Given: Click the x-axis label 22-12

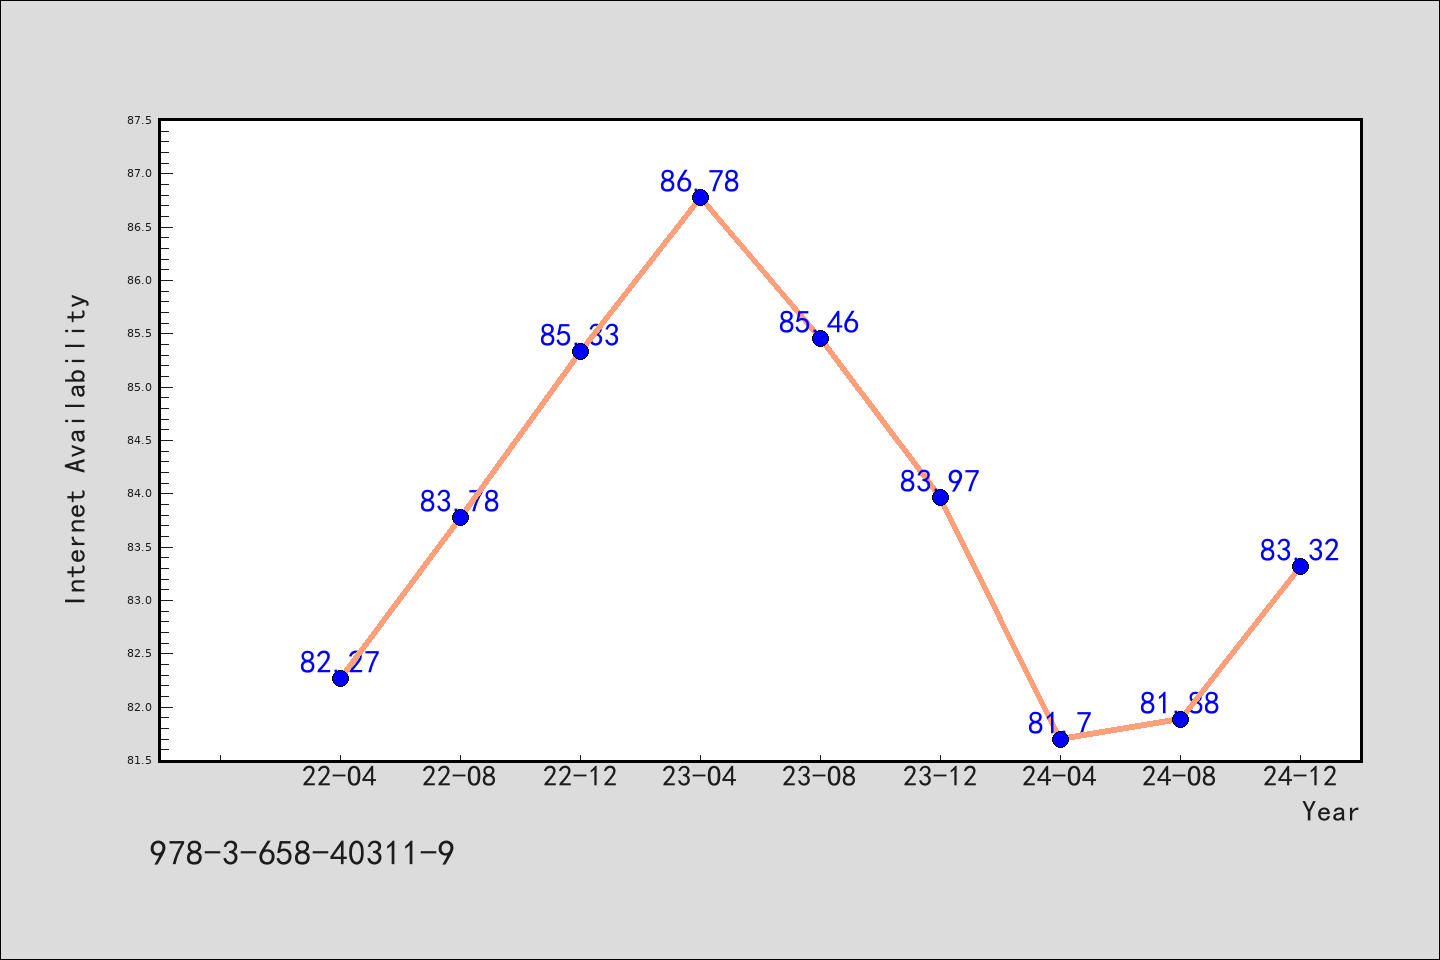Looking at the screenshot, I should pyautogui.click(x=580, y=777).
